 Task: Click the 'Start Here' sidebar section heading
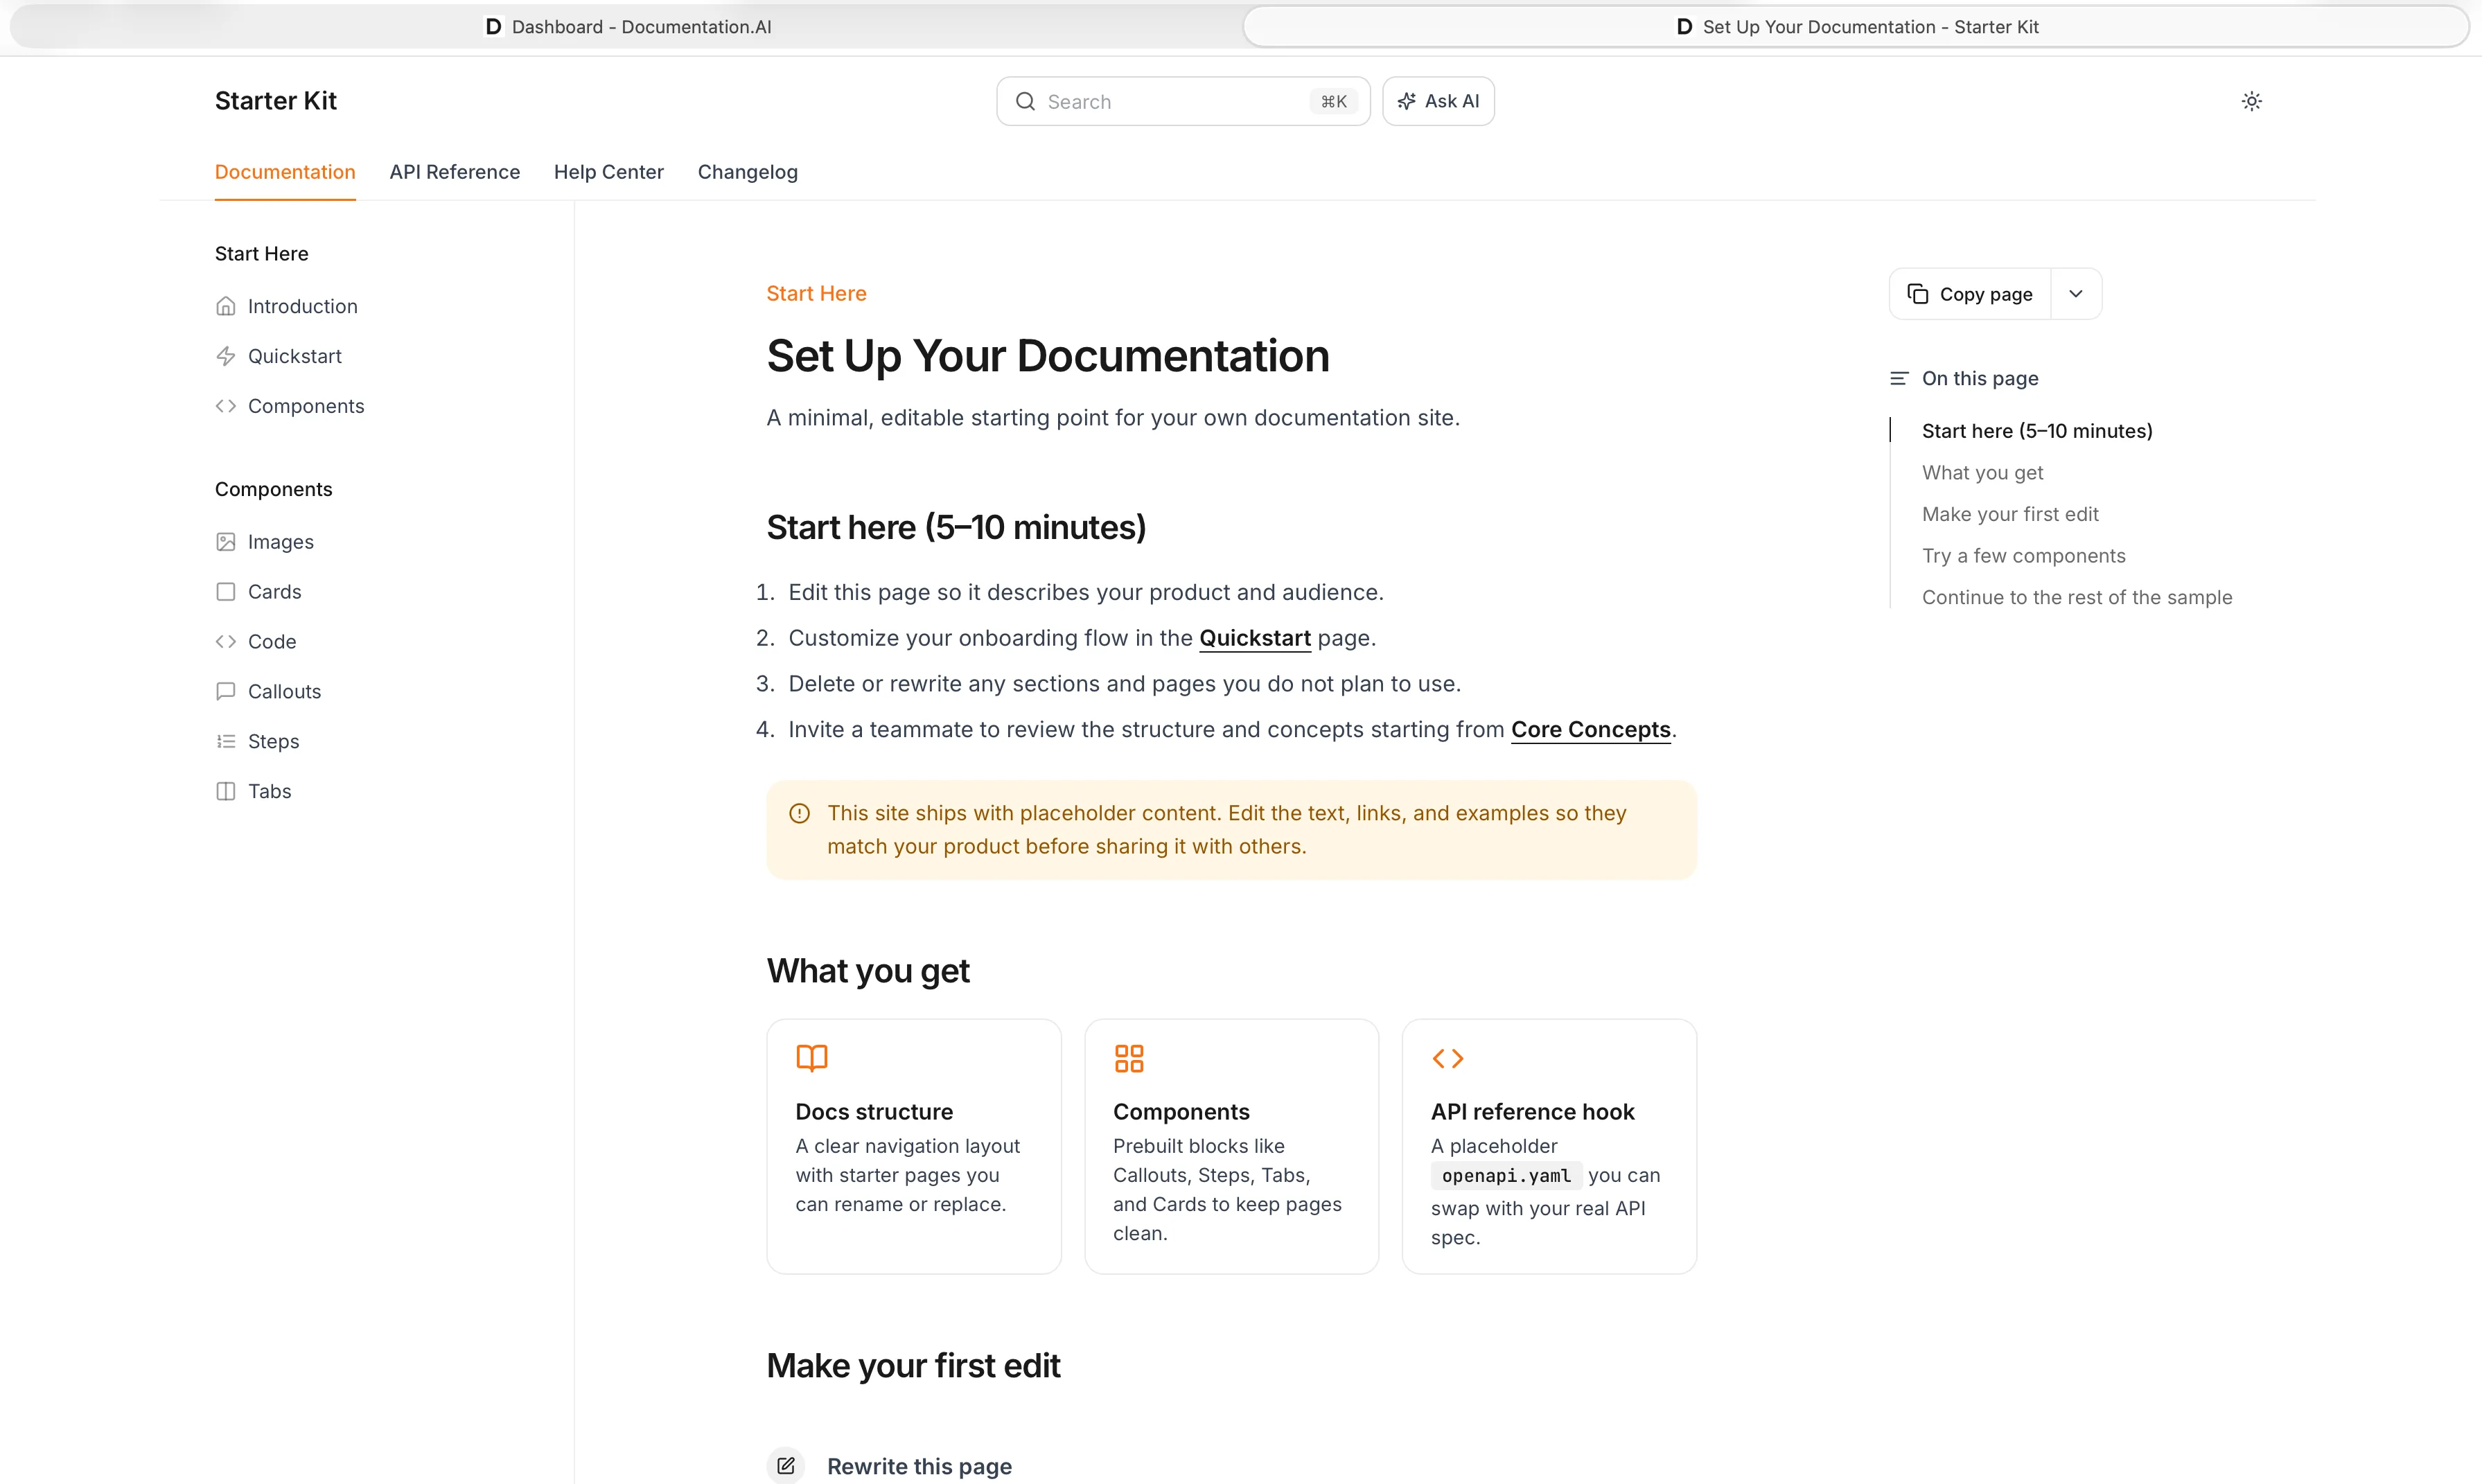261,254
